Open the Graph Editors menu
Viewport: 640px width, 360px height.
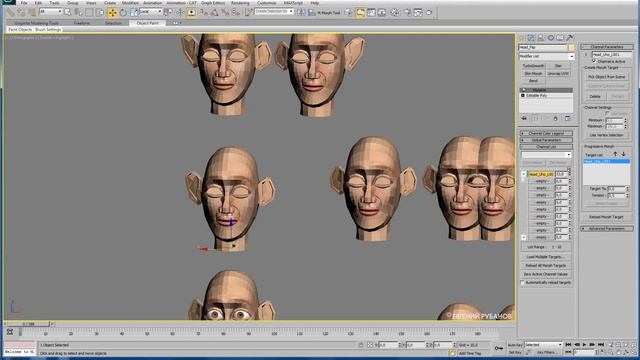coord(213,3)
